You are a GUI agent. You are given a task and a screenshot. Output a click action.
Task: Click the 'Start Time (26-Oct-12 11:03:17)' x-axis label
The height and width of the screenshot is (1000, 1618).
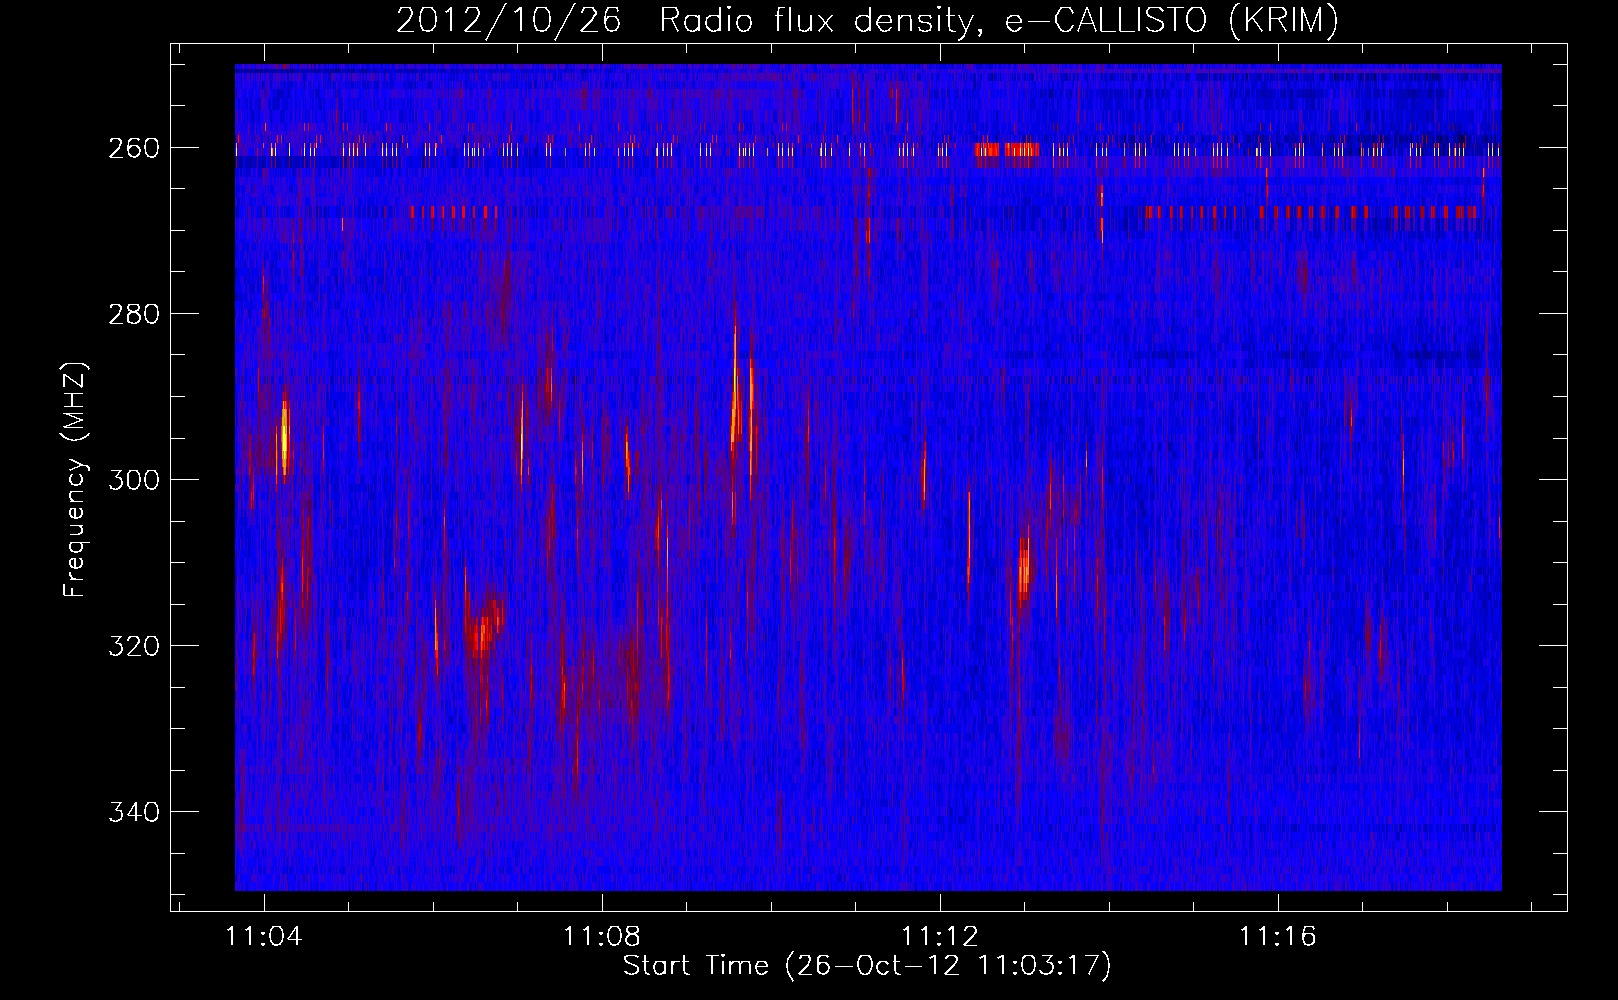(867, 966)
